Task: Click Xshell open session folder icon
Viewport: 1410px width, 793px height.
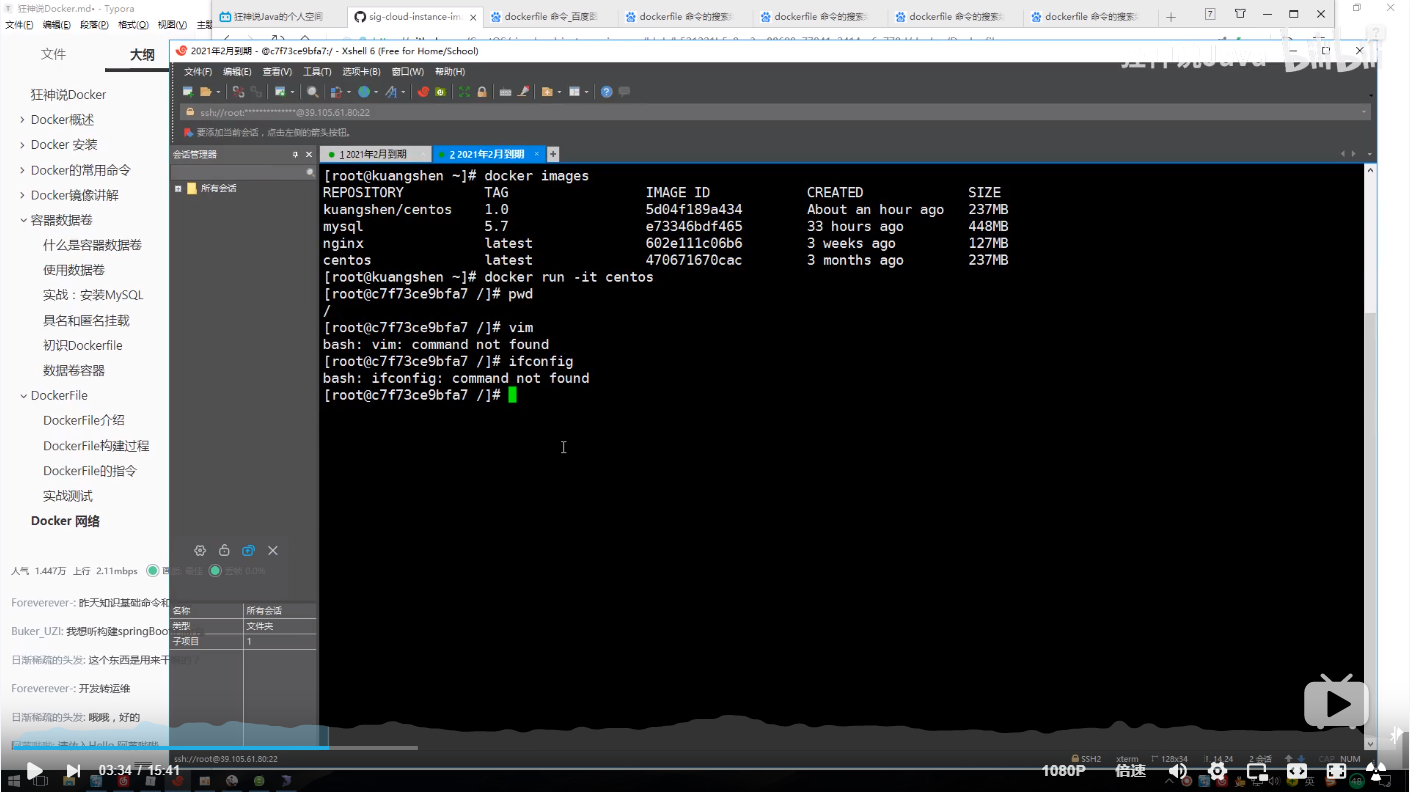Action: (205, 92)
